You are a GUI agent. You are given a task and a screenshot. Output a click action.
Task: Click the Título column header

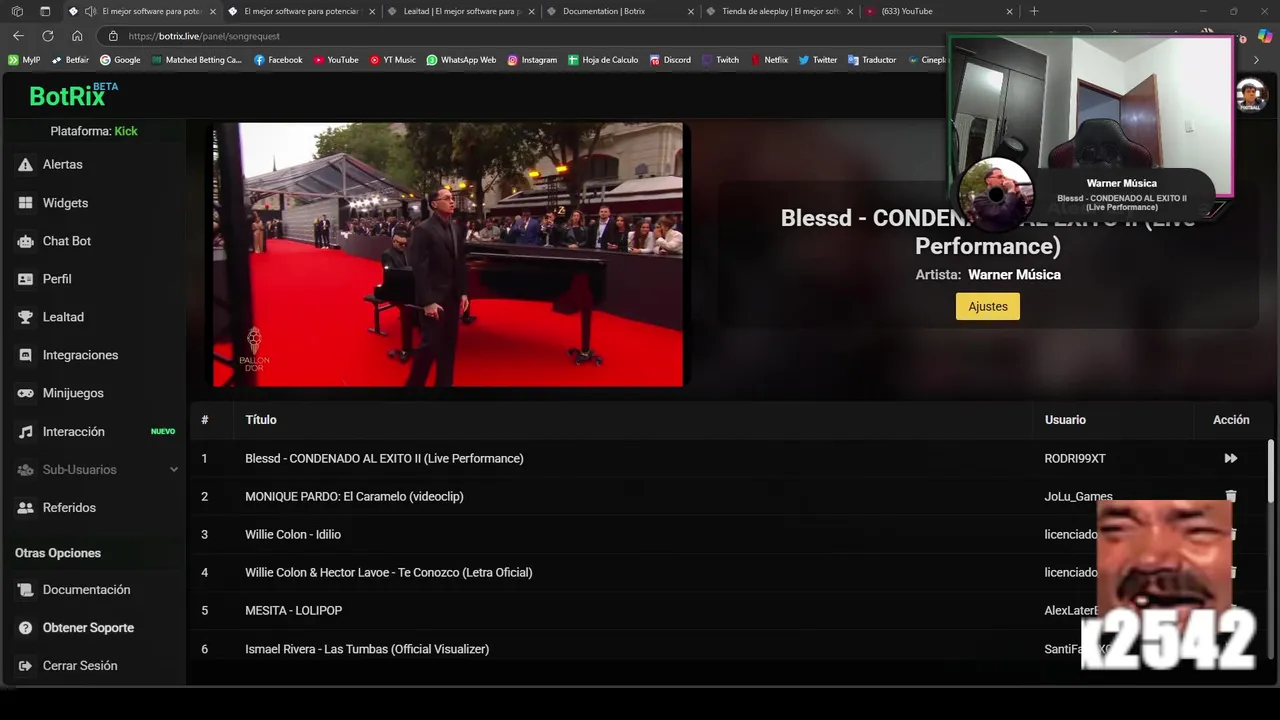pos(261,420)
